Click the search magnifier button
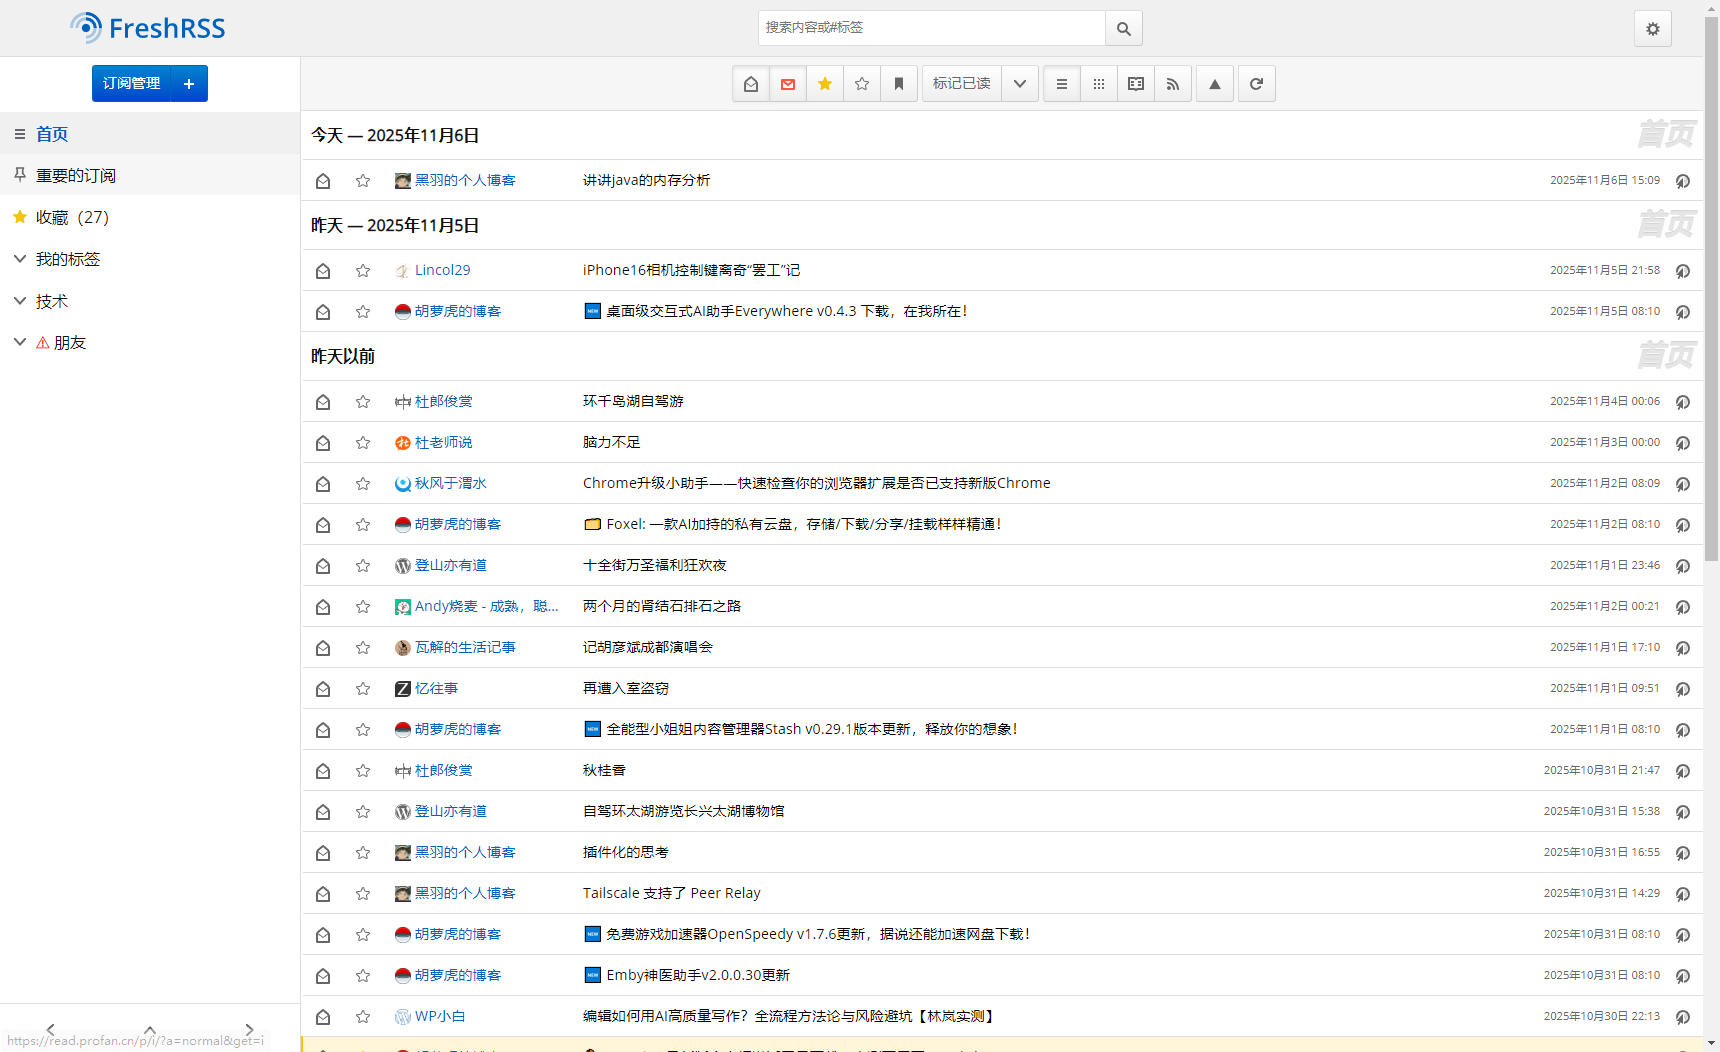1720x1052 pixels. pyautogui.click(x=1123, y=29)
